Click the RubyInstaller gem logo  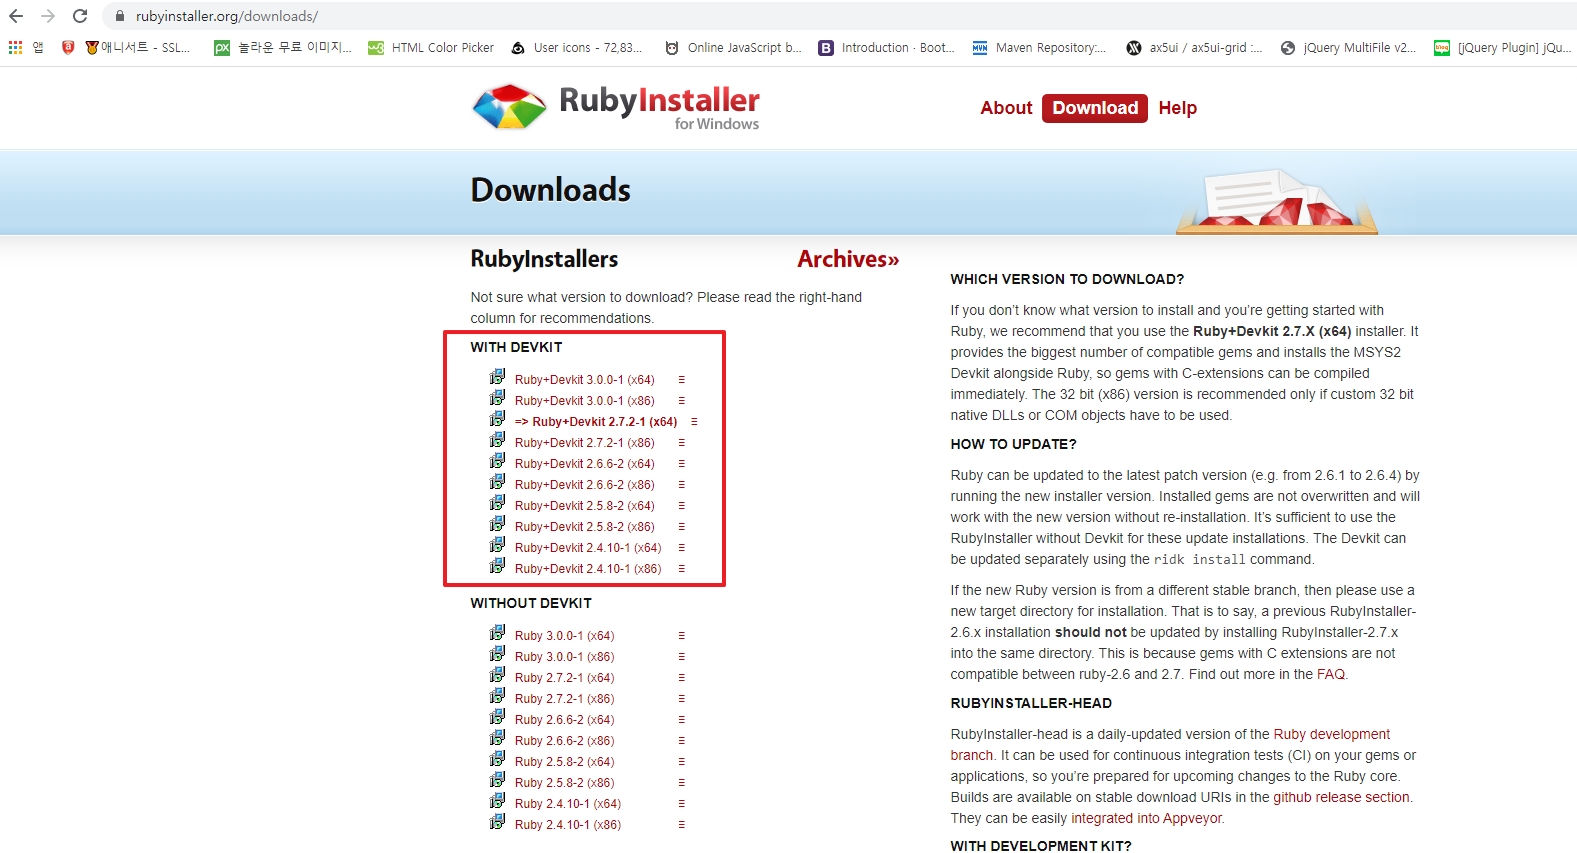[509, 107]
